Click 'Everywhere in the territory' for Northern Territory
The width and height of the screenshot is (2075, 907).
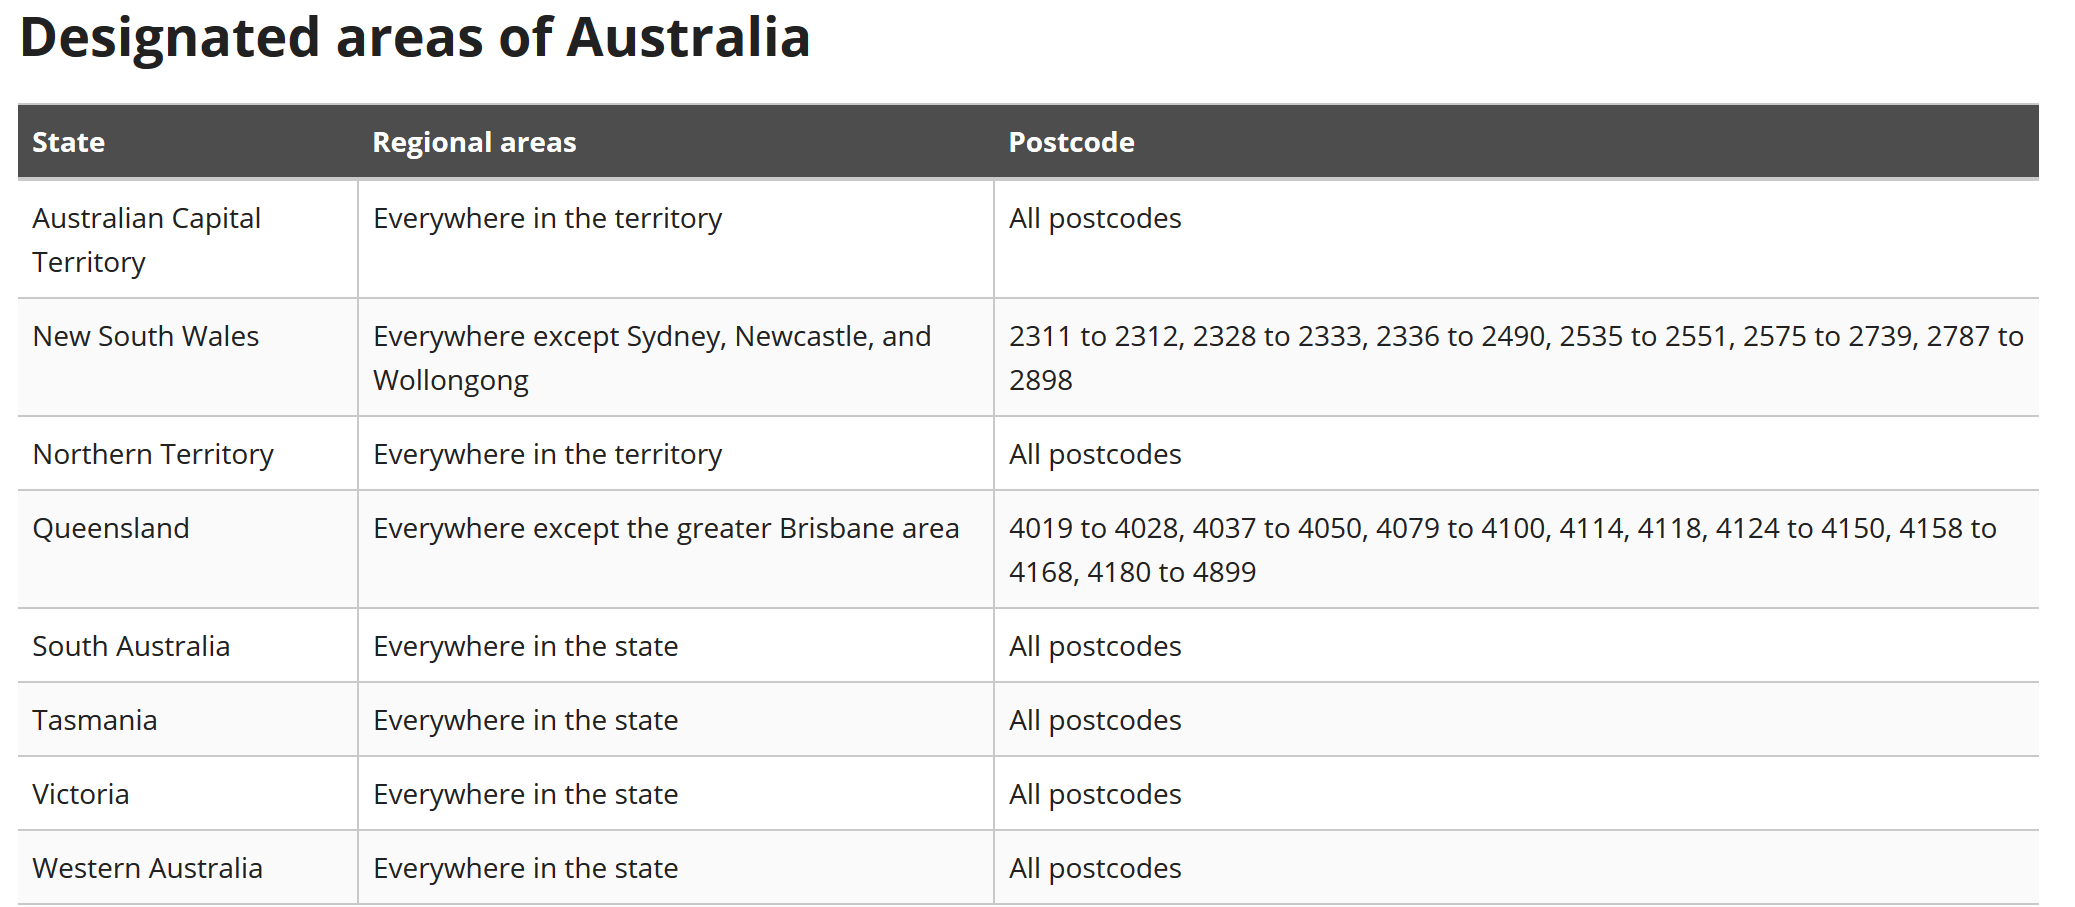[547, 454]
